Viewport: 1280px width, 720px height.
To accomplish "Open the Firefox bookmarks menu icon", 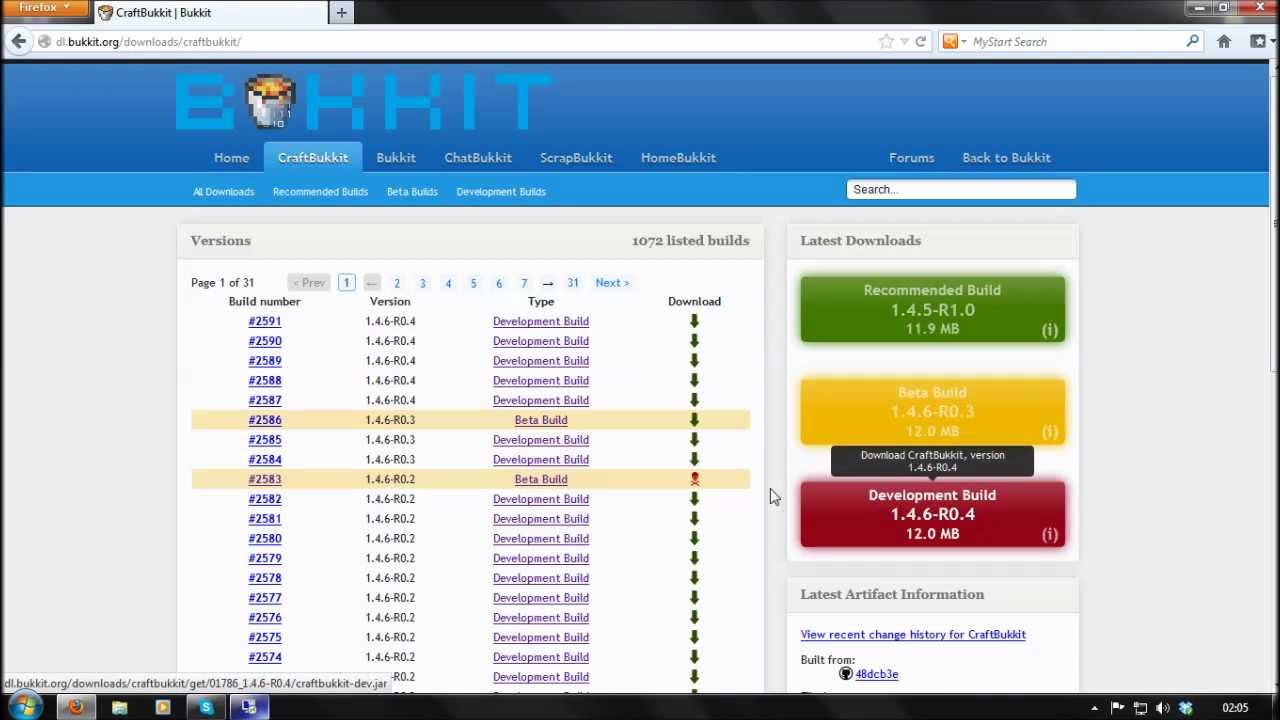I will click(1259, 41).
